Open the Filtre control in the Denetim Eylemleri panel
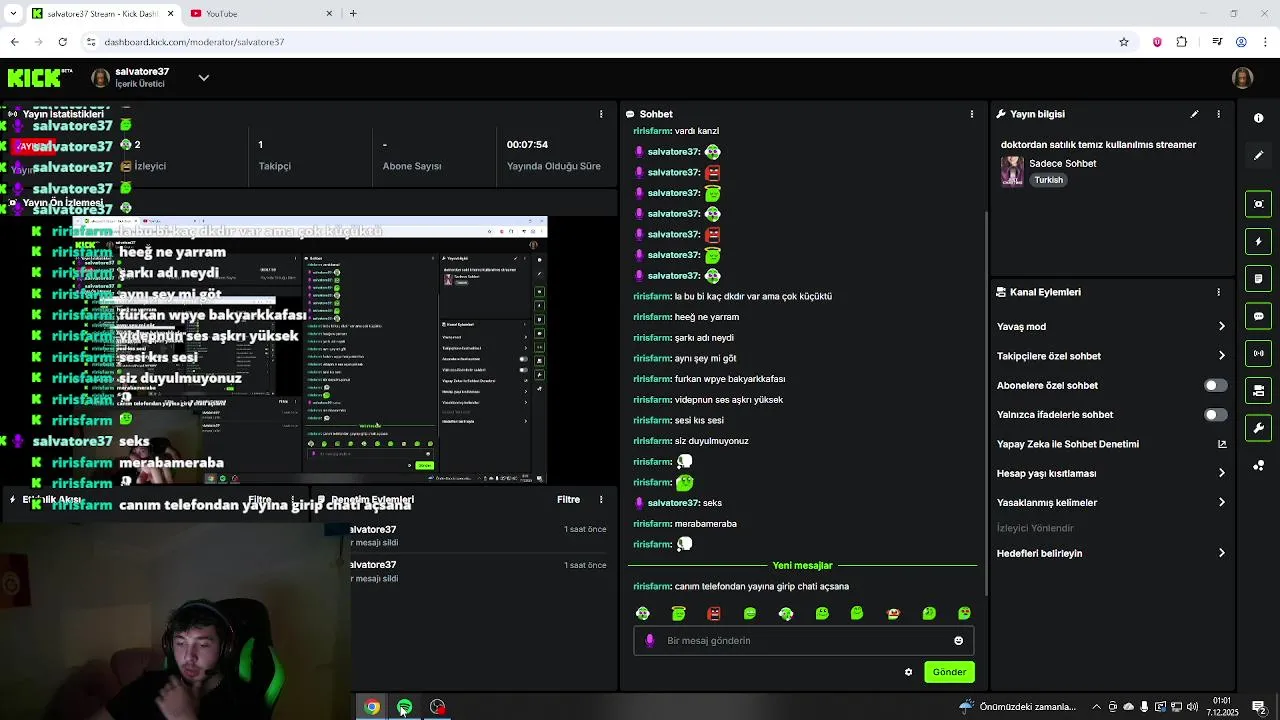The width and height of the screenshot is (1280, 720). coord(568,499)
